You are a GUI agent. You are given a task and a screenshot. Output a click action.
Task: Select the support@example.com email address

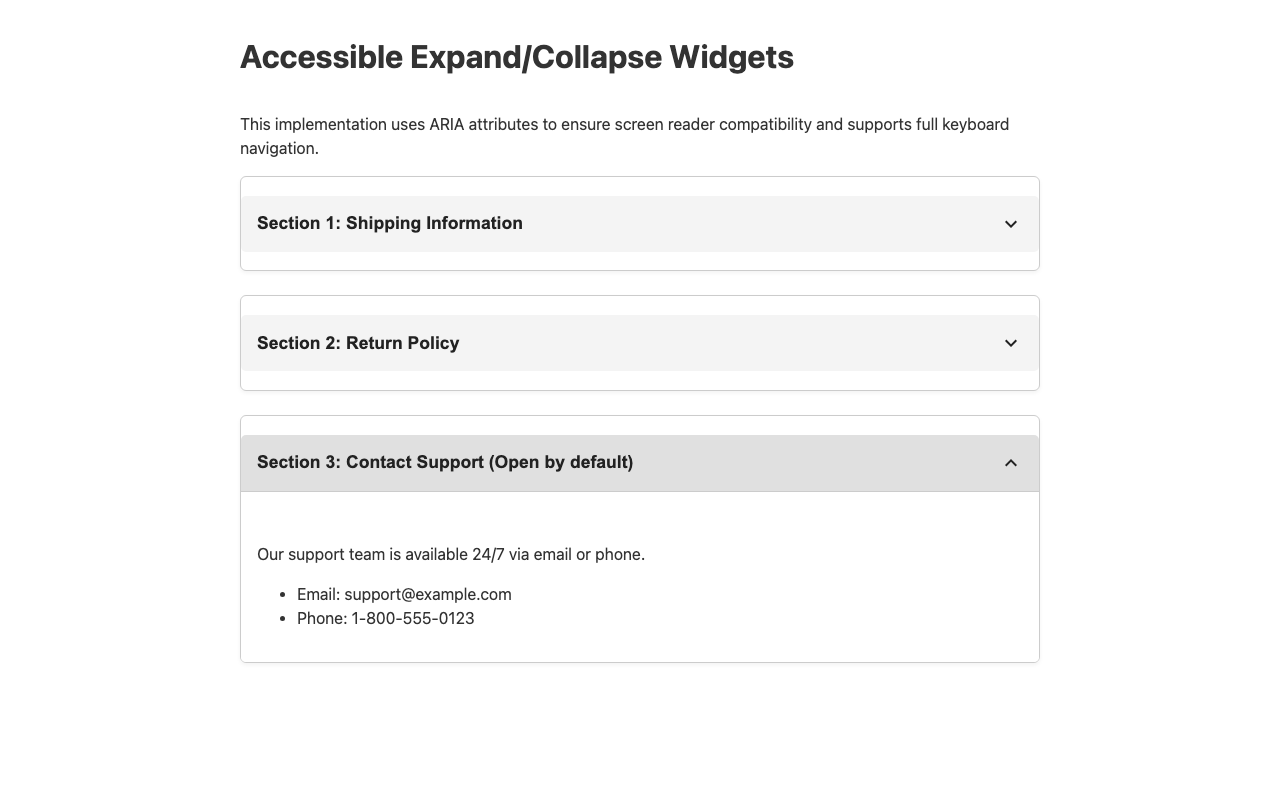pos(428,594)
